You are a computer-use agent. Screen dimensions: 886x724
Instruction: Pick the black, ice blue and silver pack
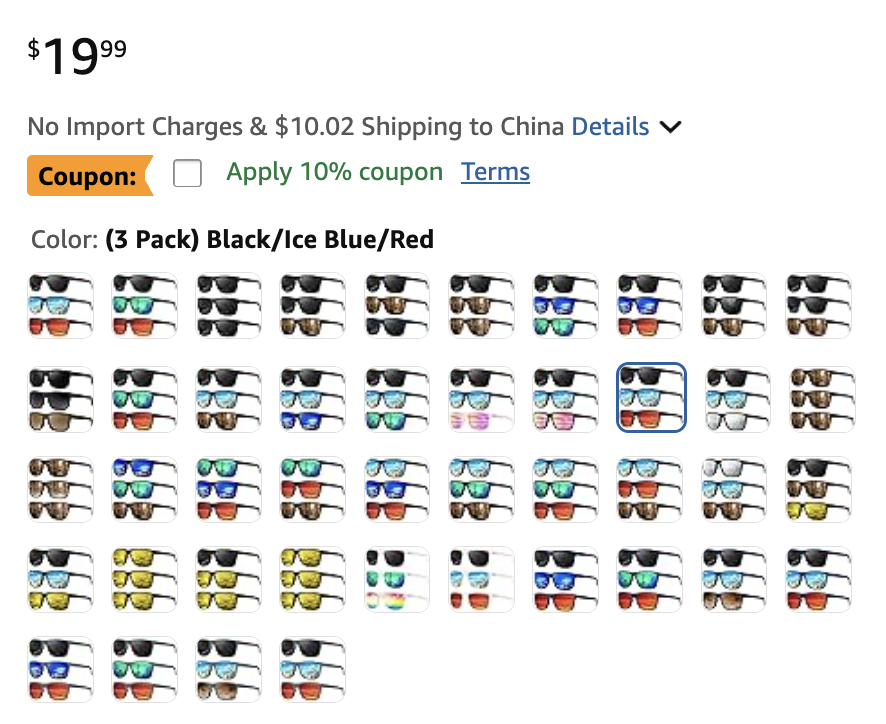(x=735, y=398)
